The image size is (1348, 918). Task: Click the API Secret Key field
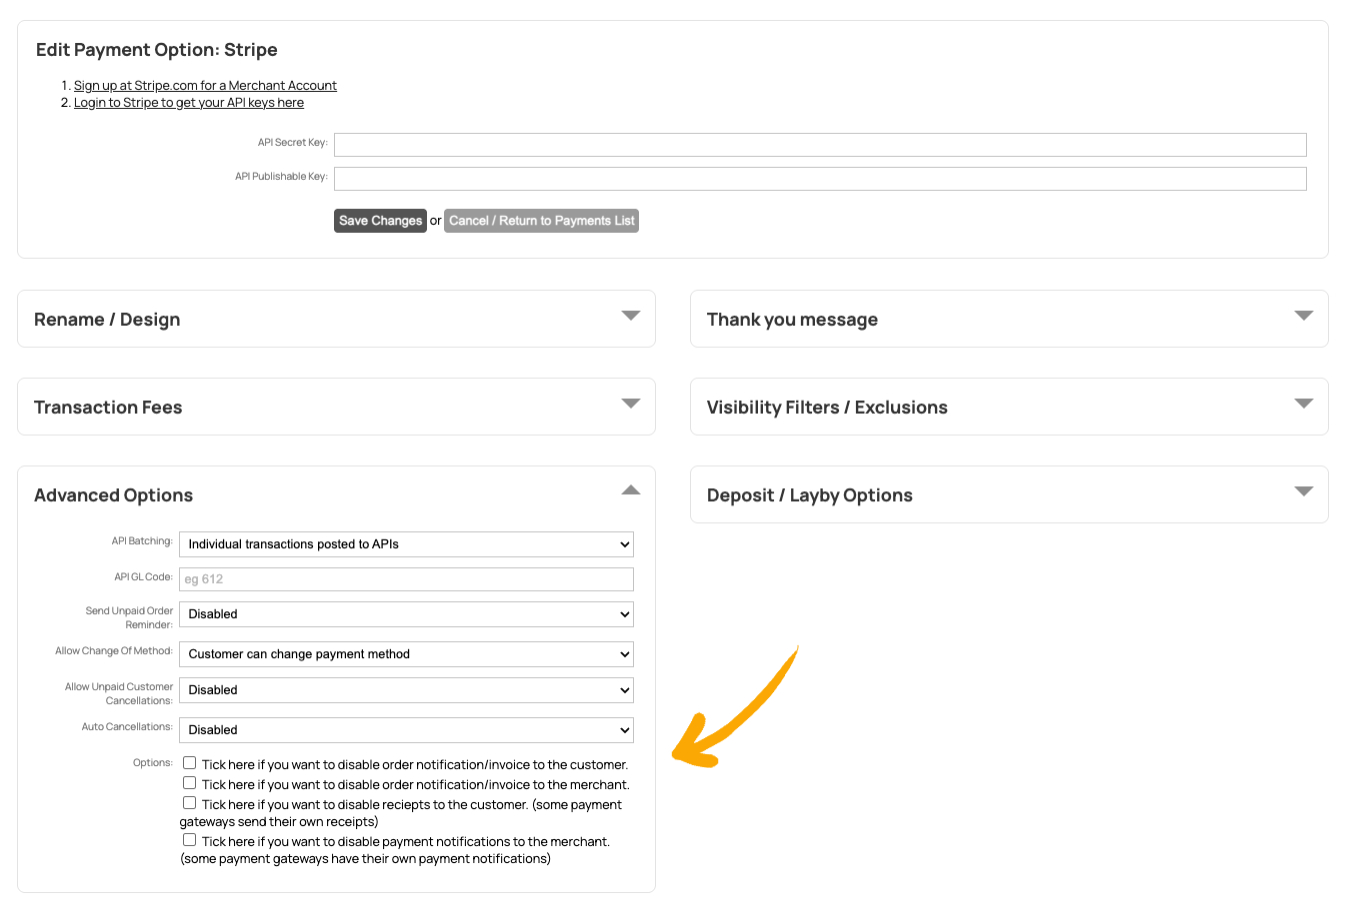click(x=820, y=145)
